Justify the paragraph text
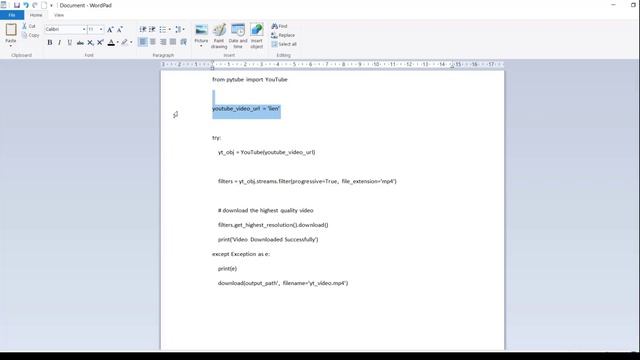The image size is (640, 360). (173, 42)
